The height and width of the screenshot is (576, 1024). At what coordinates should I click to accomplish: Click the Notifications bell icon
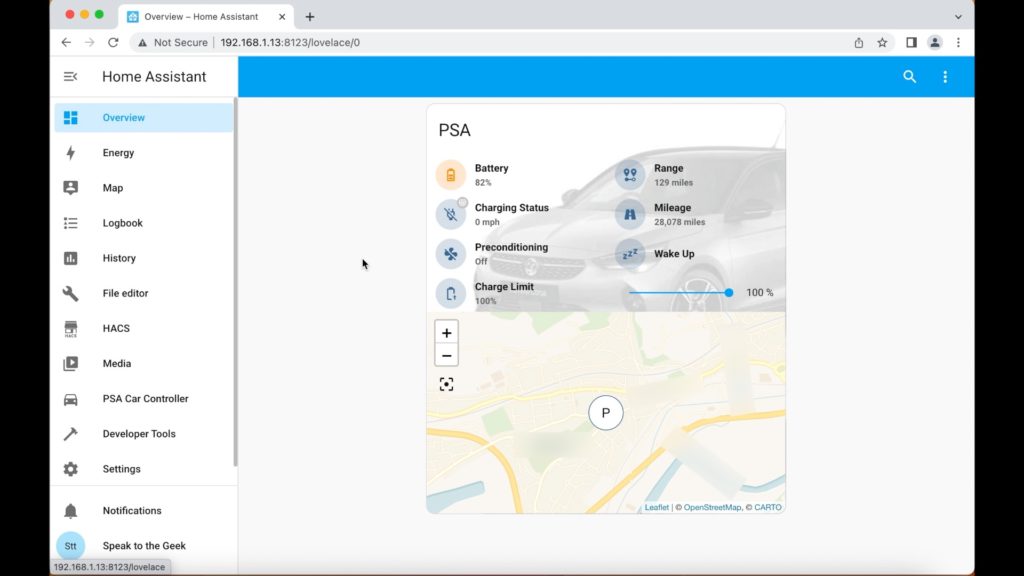coord(71,511)
